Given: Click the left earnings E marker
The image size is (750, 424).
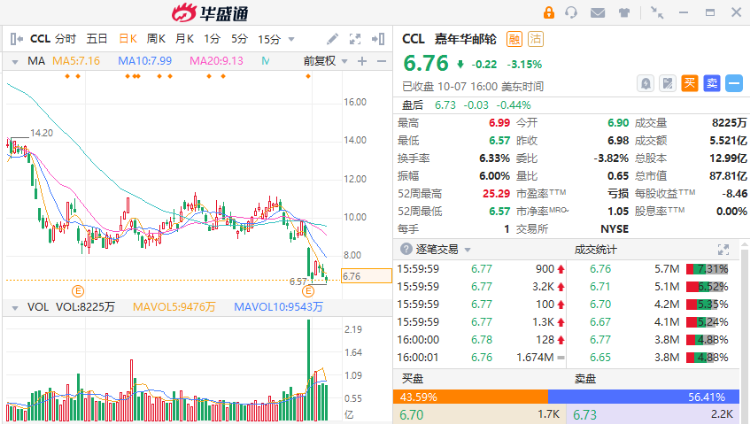Looking at the screenshot, I should click(77, 290).
